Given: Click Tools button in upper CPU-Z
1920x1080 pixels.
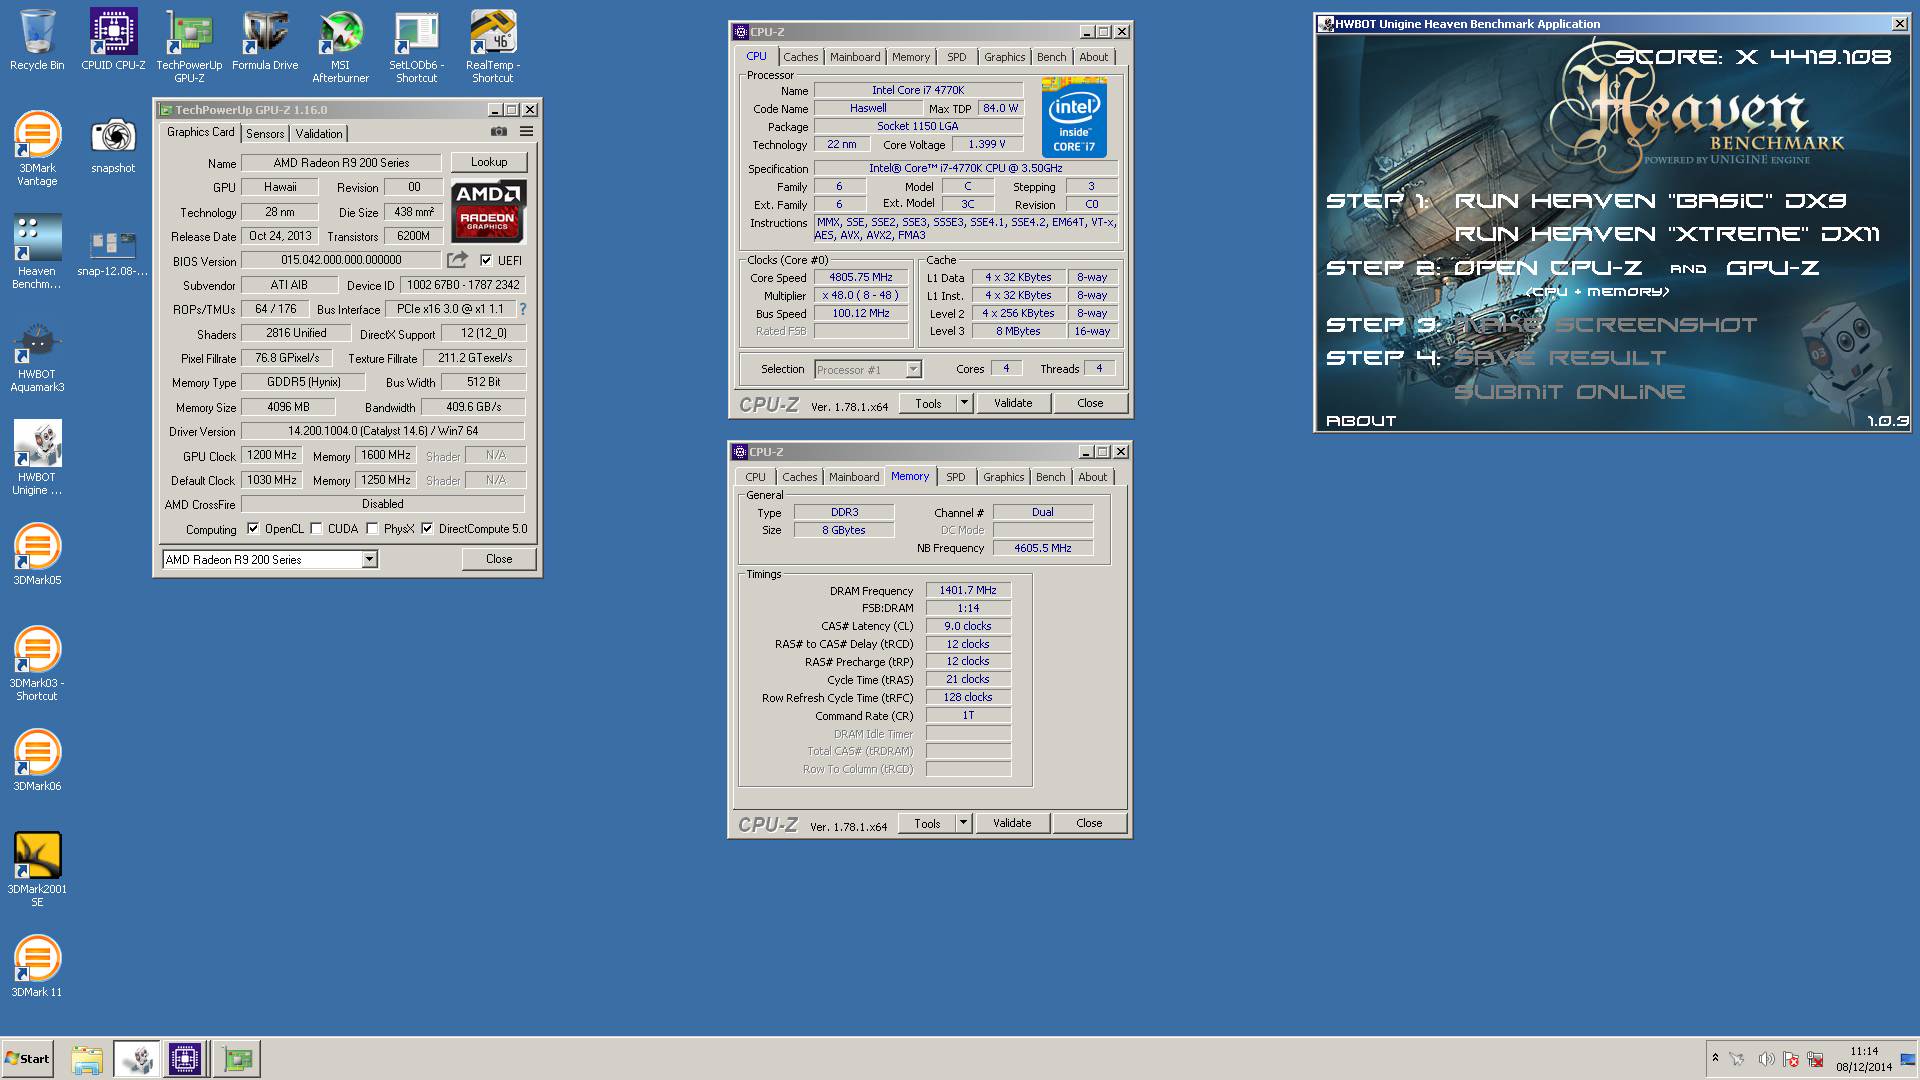Looking at the screenshot, I should click(x=928, y=403).
